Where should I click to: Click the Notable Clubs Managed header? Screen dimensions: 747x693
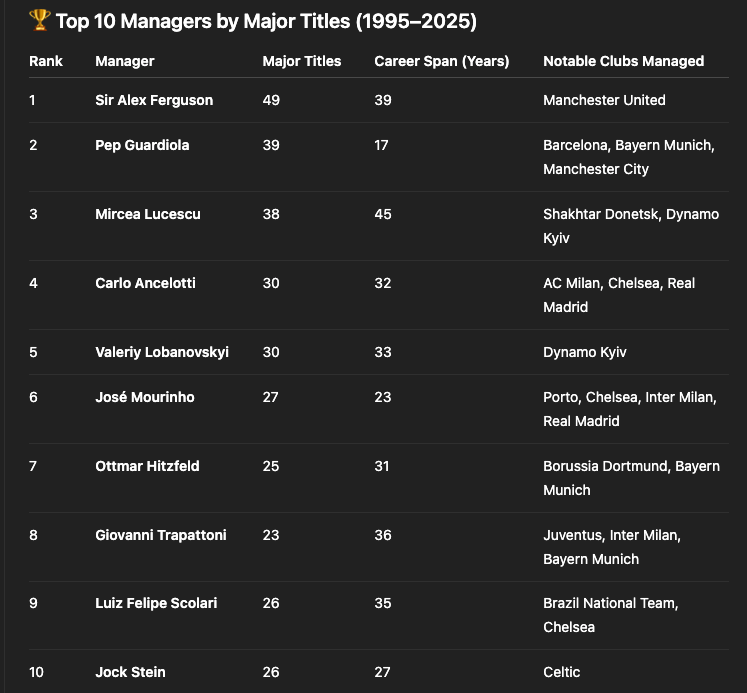pos(624,61)
